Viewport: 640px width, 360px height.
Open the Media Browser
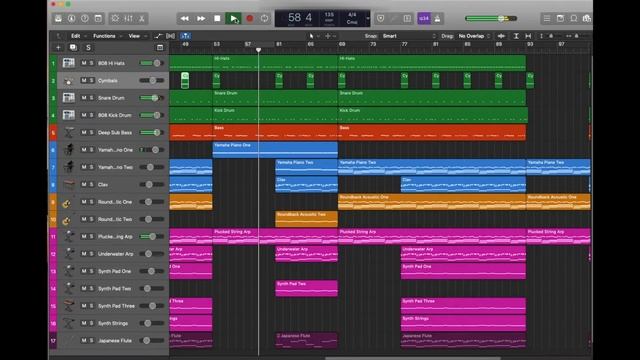[587, 18]
